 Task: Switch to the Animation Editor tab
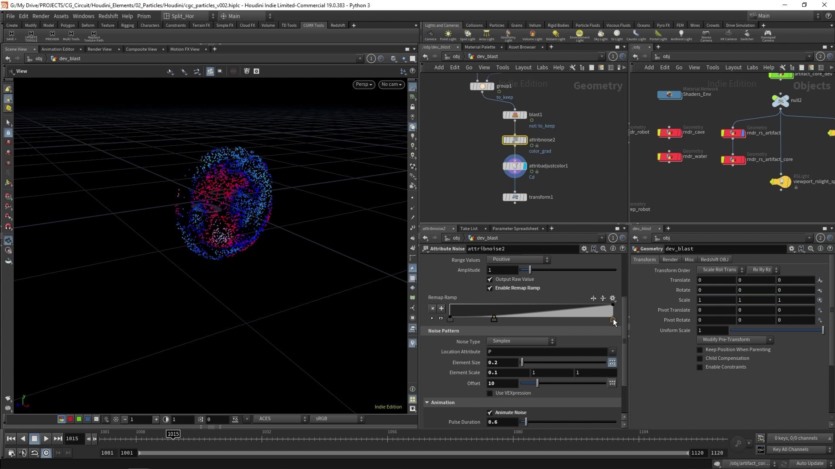58,49
